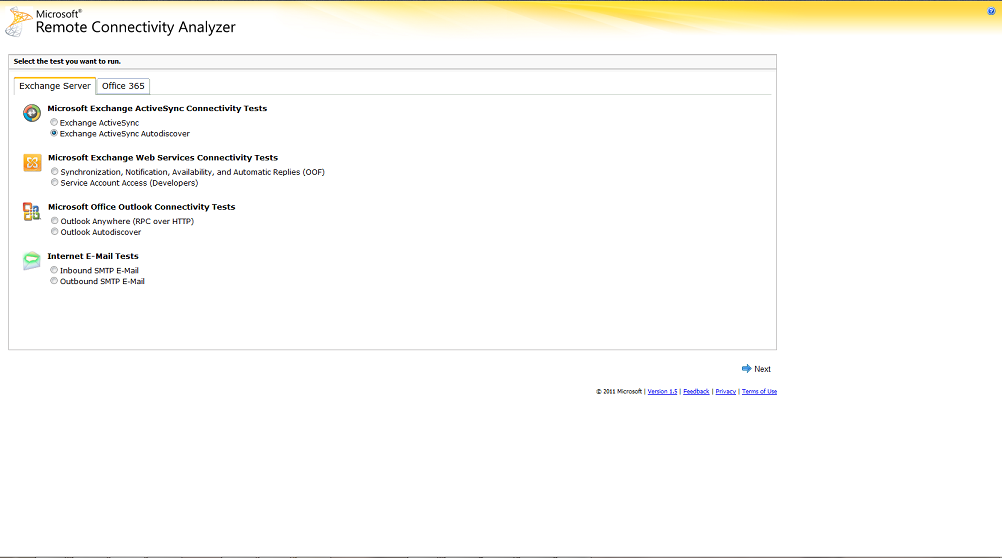Open the help icon at top right
1002x558 pixels.
coord(991,12)
